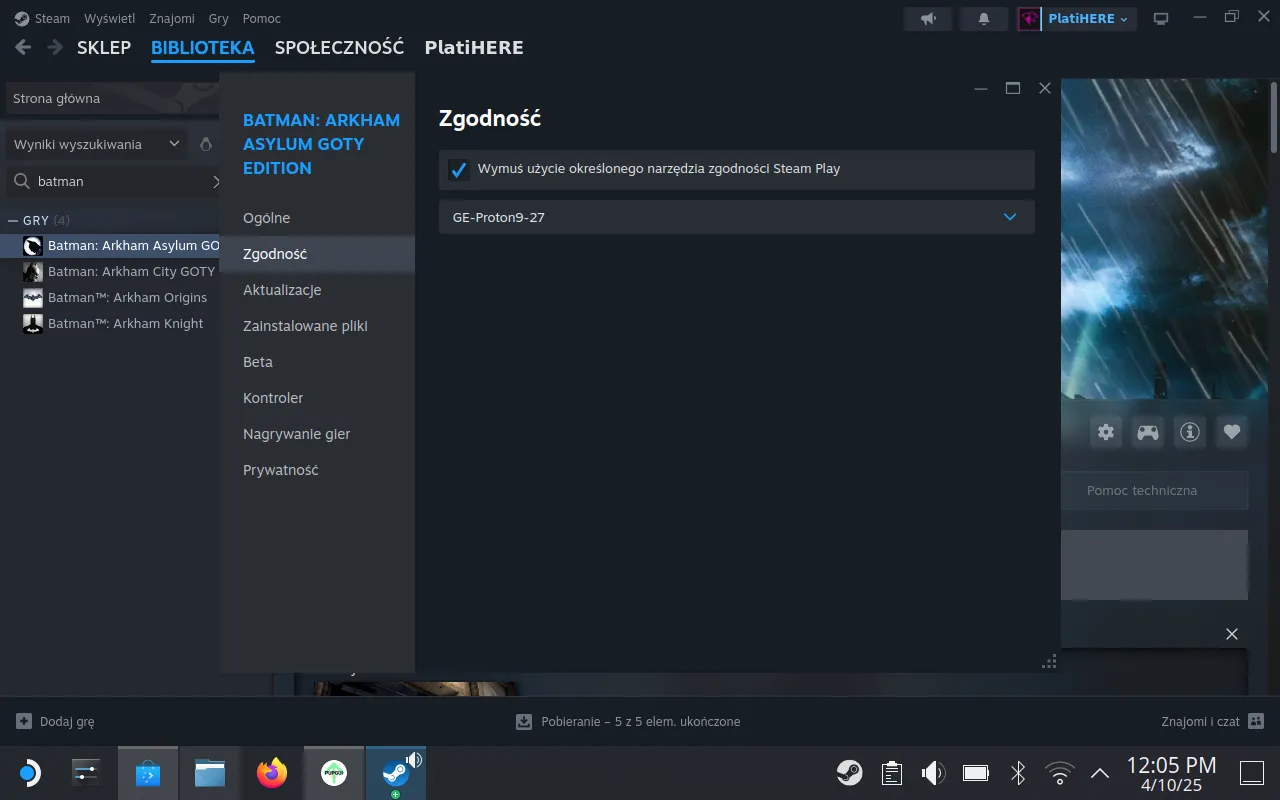Open Steam notifications bell icon

(x=983, y=18)
